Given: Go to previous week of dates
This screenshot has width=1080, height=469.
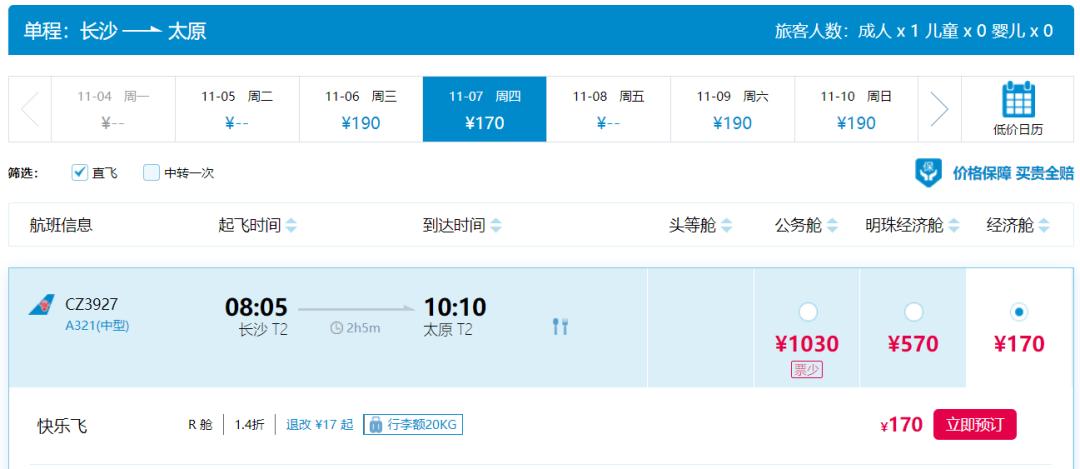Looking at the screenshot, I should pos(30,110).
